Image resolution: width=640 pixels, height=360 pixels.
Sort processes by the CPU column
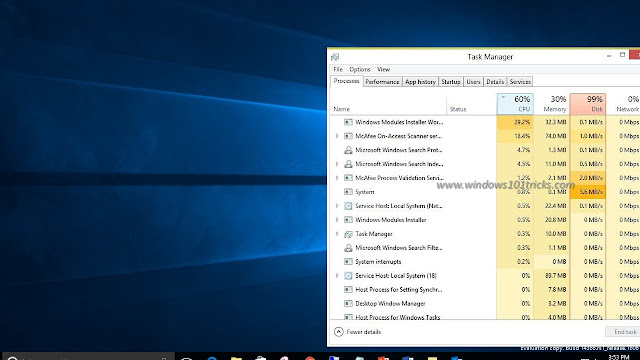(x=515, y=104)
